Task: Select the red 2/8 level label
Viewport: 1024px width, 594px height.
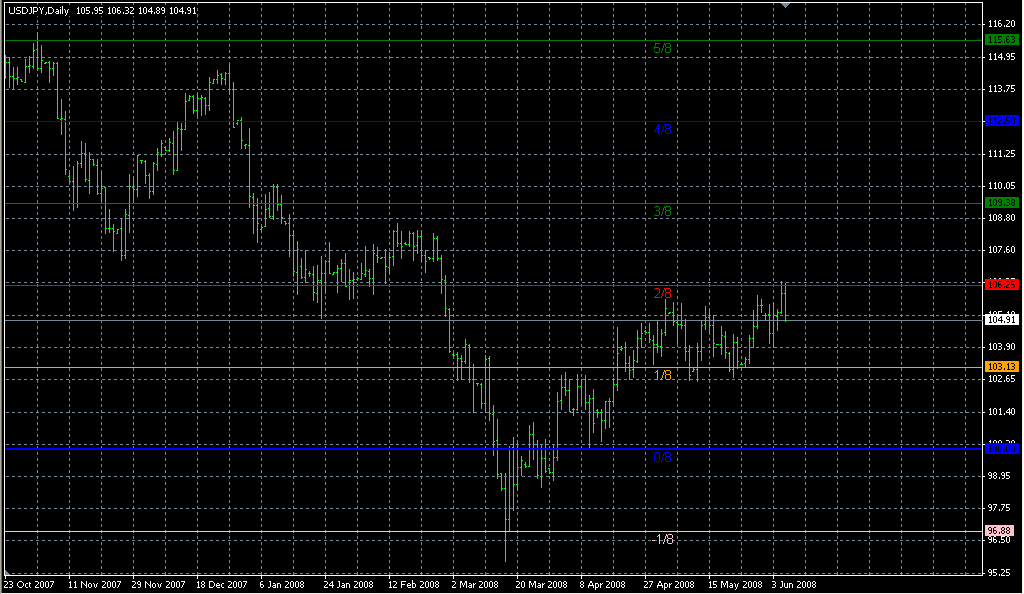Action: coord(663,293)
